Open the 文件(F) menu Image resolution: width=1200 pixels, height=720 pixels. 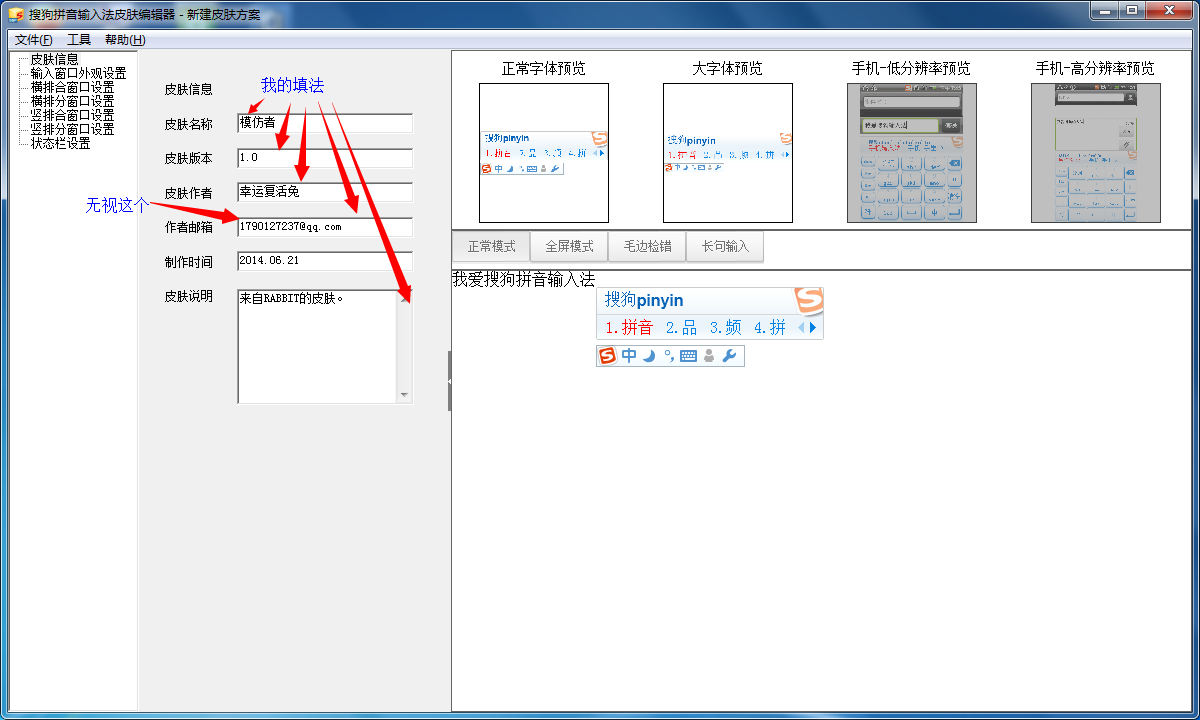pos(34,40)
